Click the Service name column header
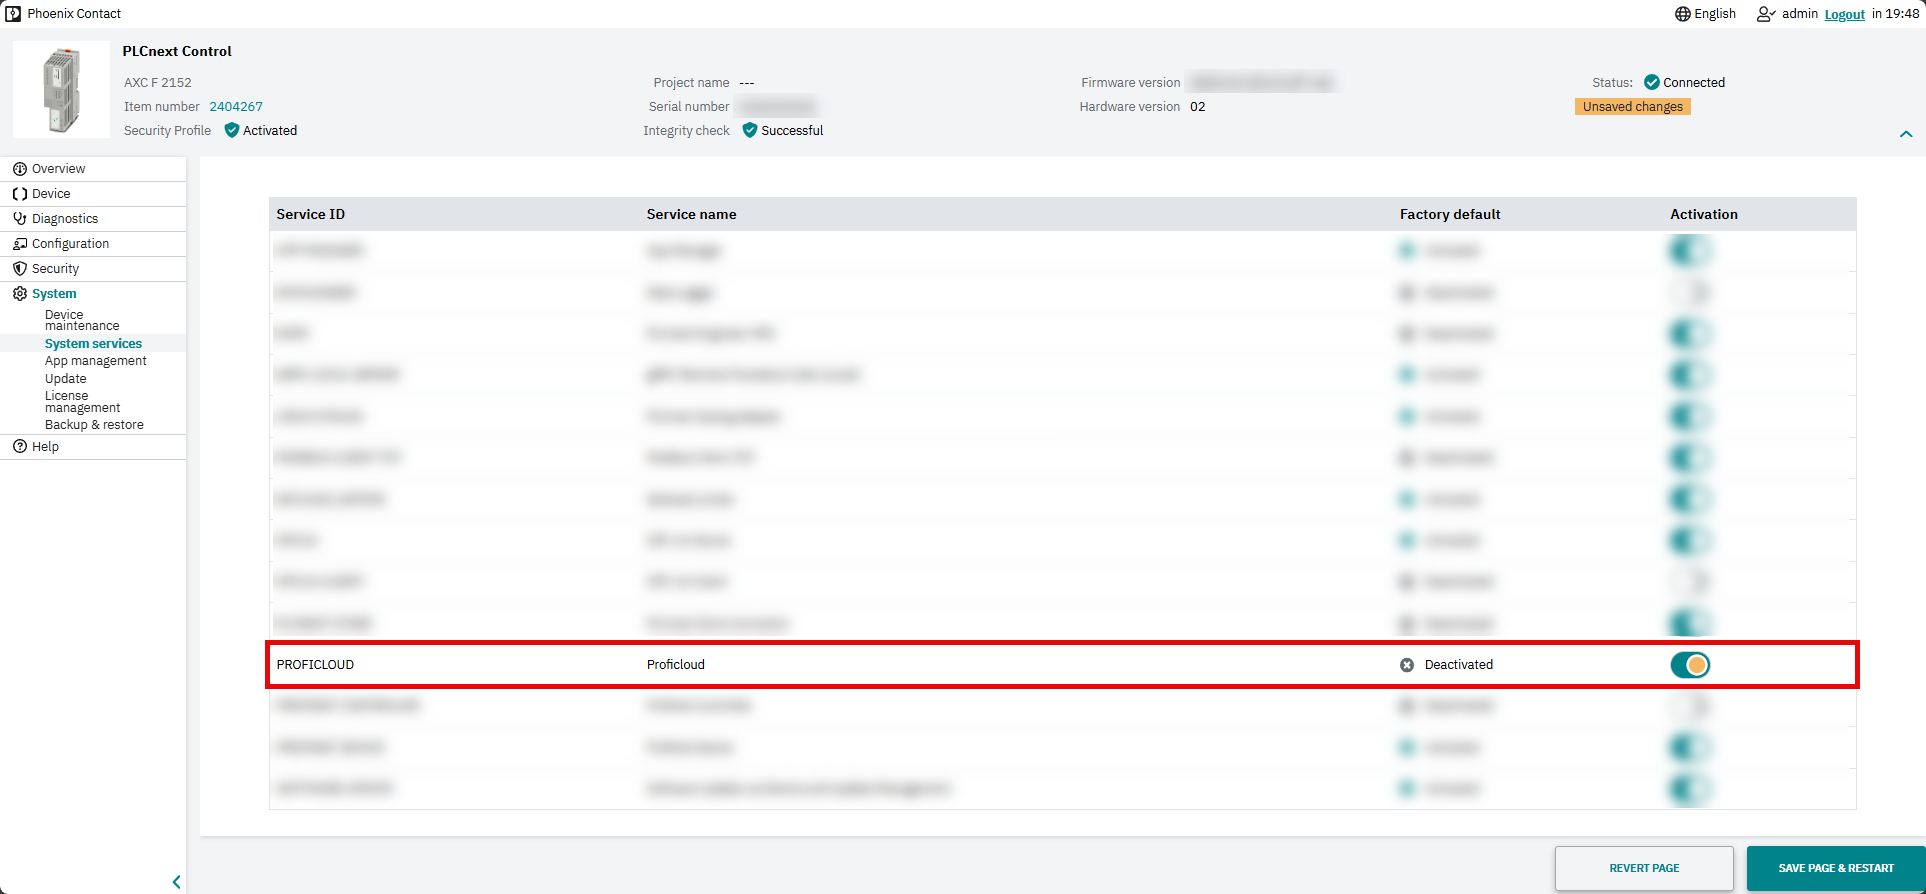Image resolution: width=1926 pixels, height=894 pixels. coord(691,214)
